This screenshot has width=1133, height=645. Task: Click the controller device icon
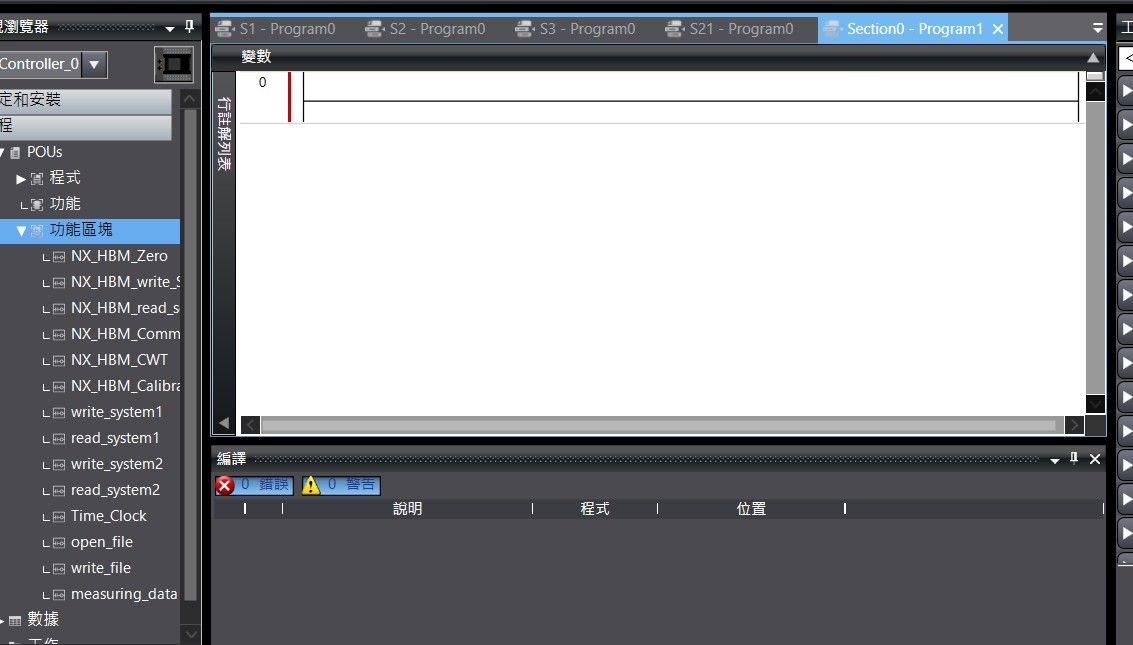(x=173, y=65)
